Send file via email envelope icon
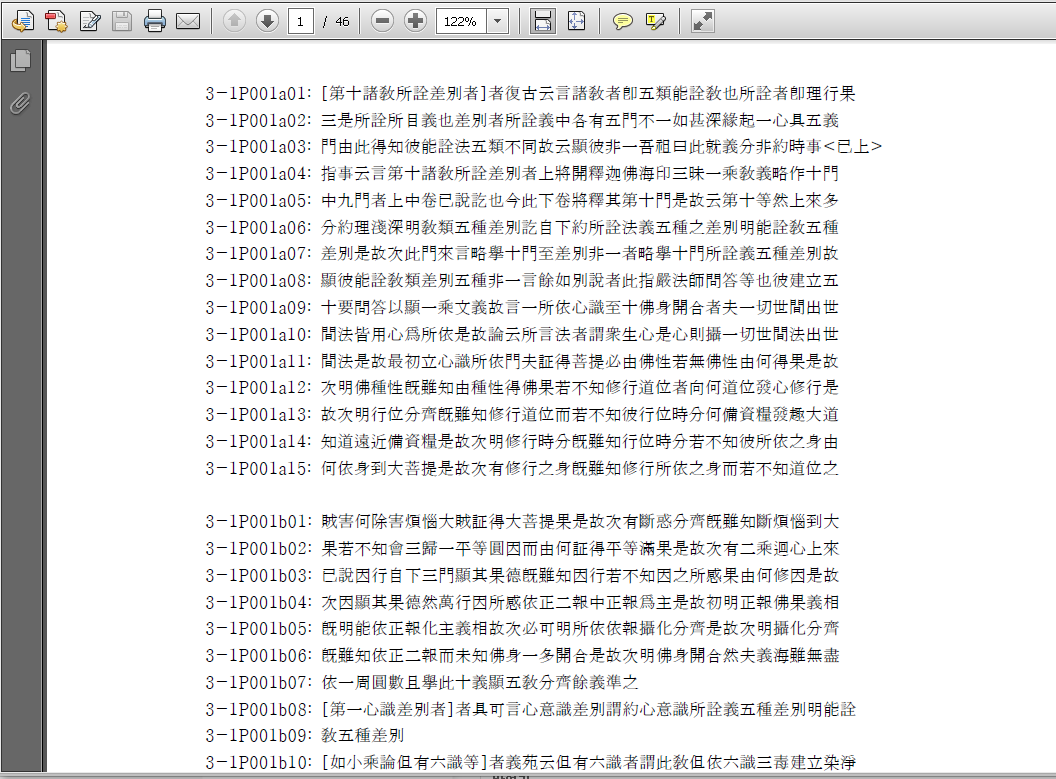 point(188,20)
